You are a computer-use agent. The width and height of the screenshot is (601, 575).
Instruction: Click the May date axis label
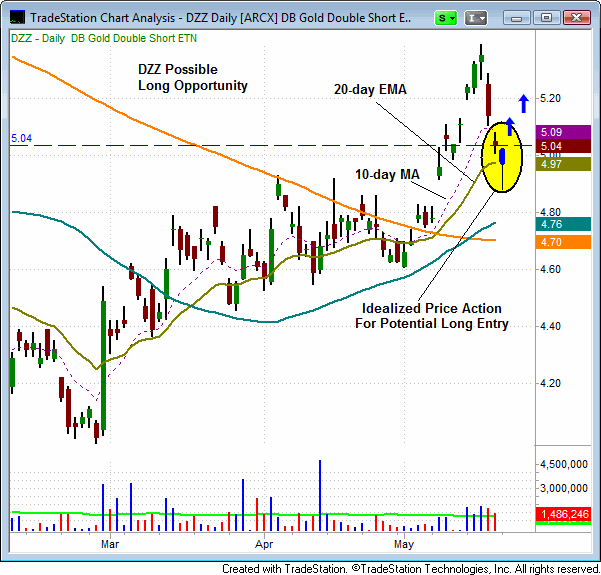pos(404,544)
